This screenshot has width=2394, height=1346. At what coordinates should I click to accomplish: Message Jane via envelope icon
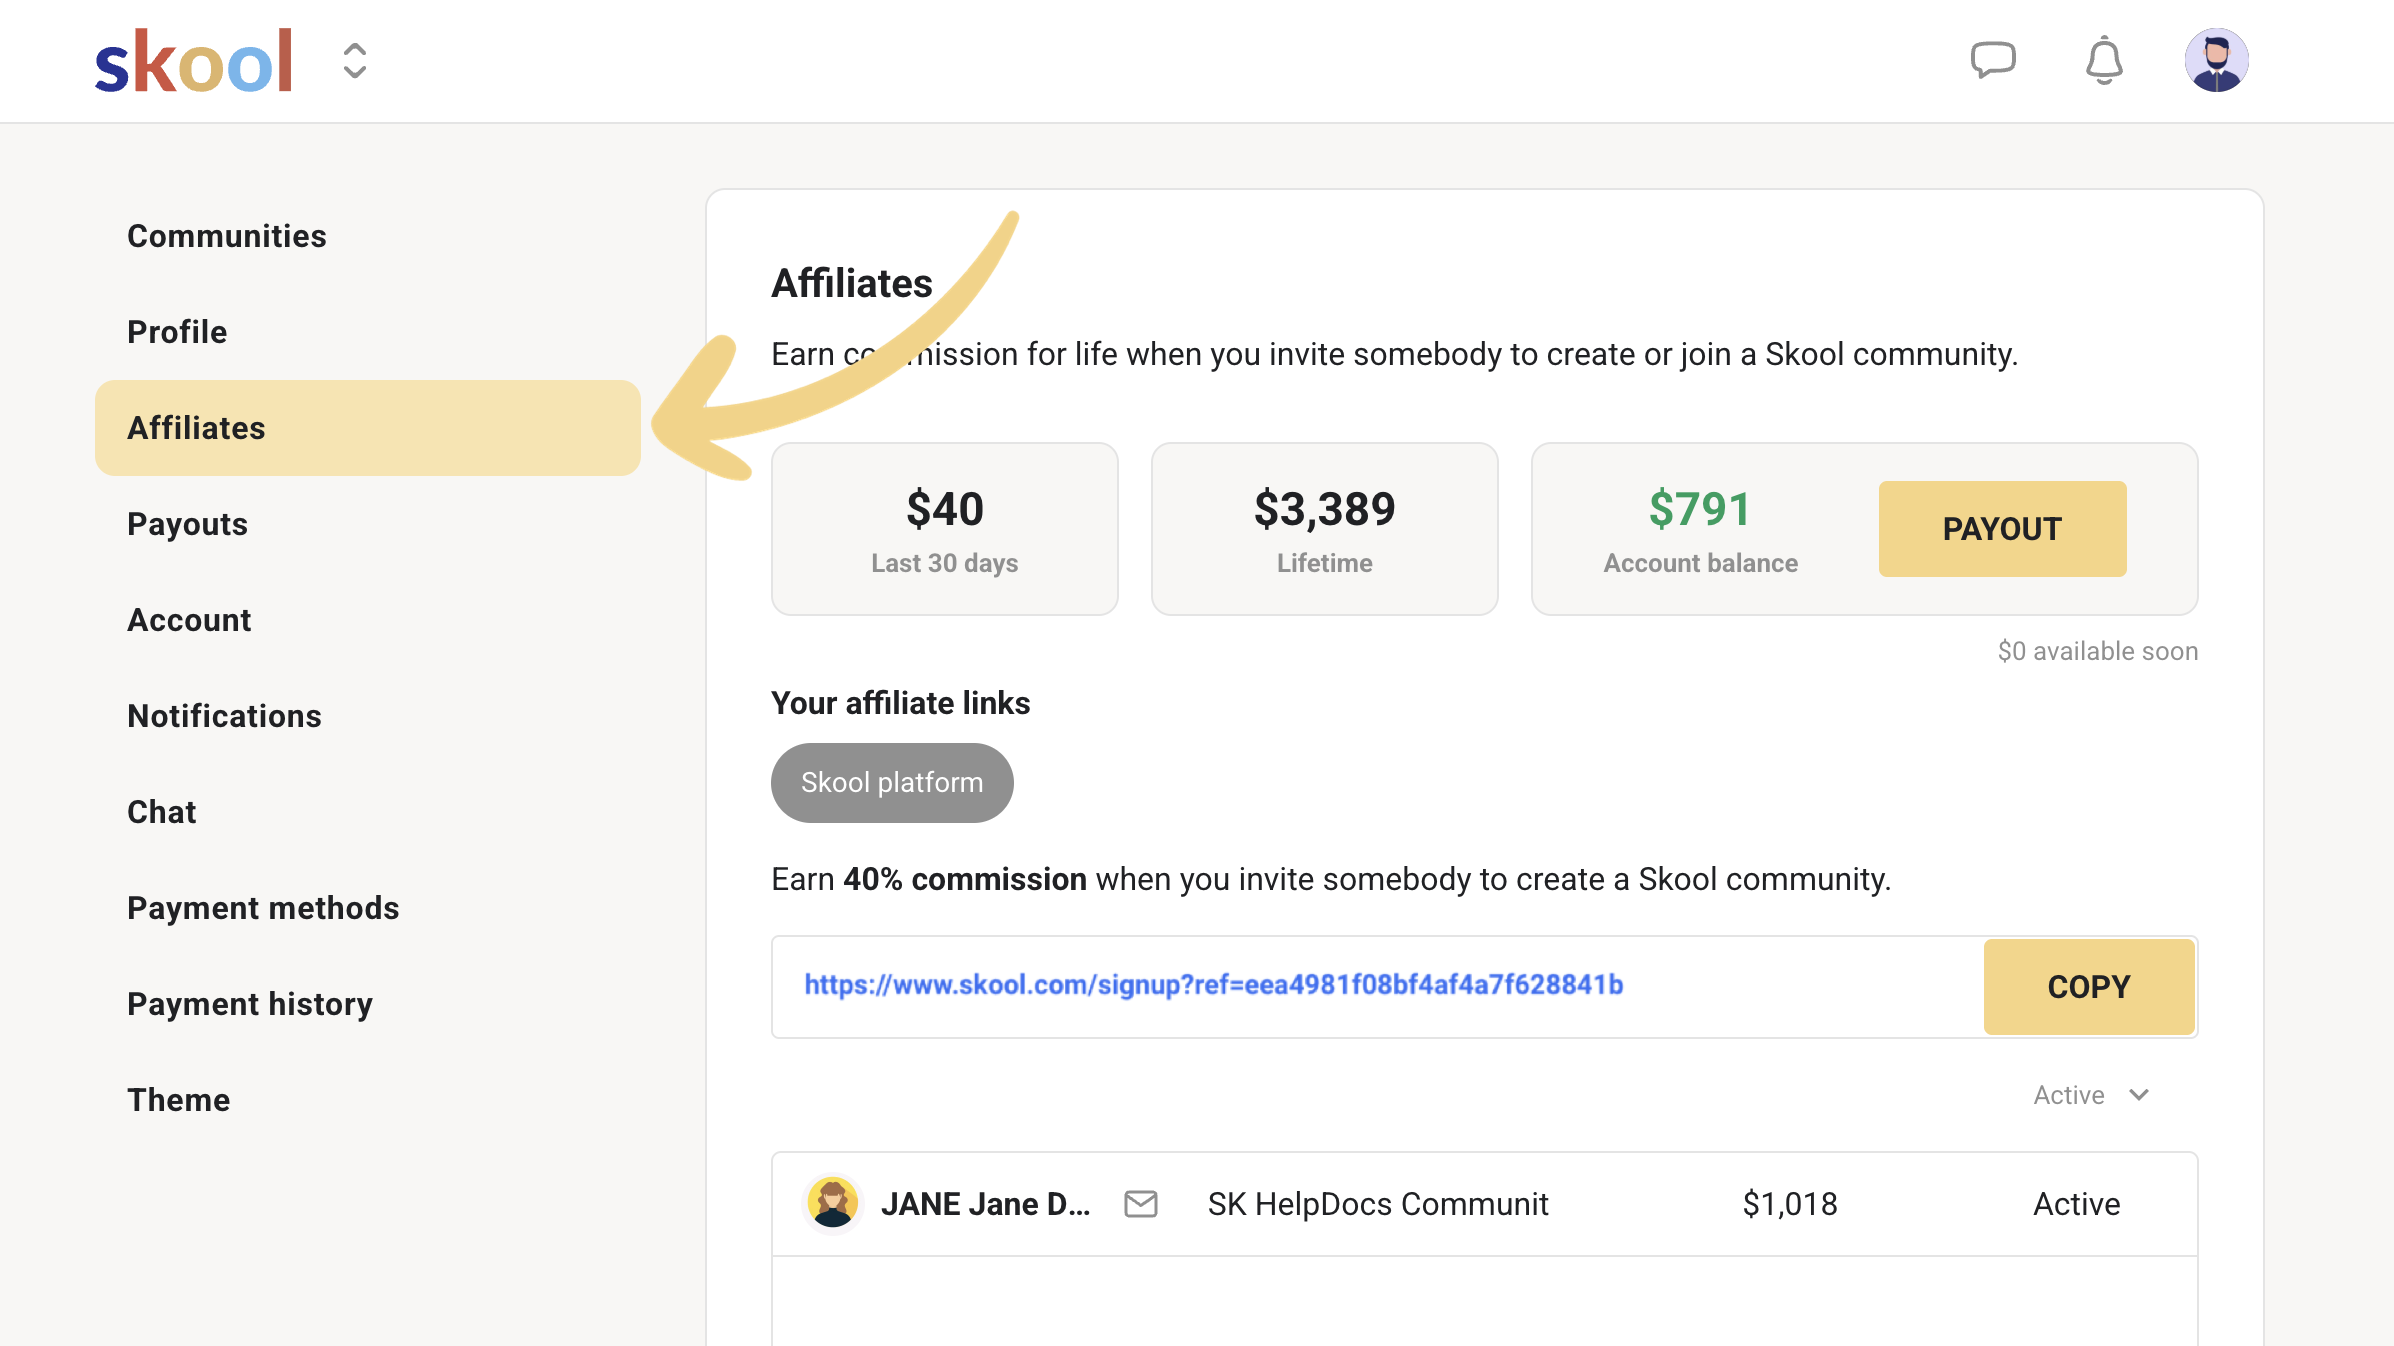[1140, 1204]
